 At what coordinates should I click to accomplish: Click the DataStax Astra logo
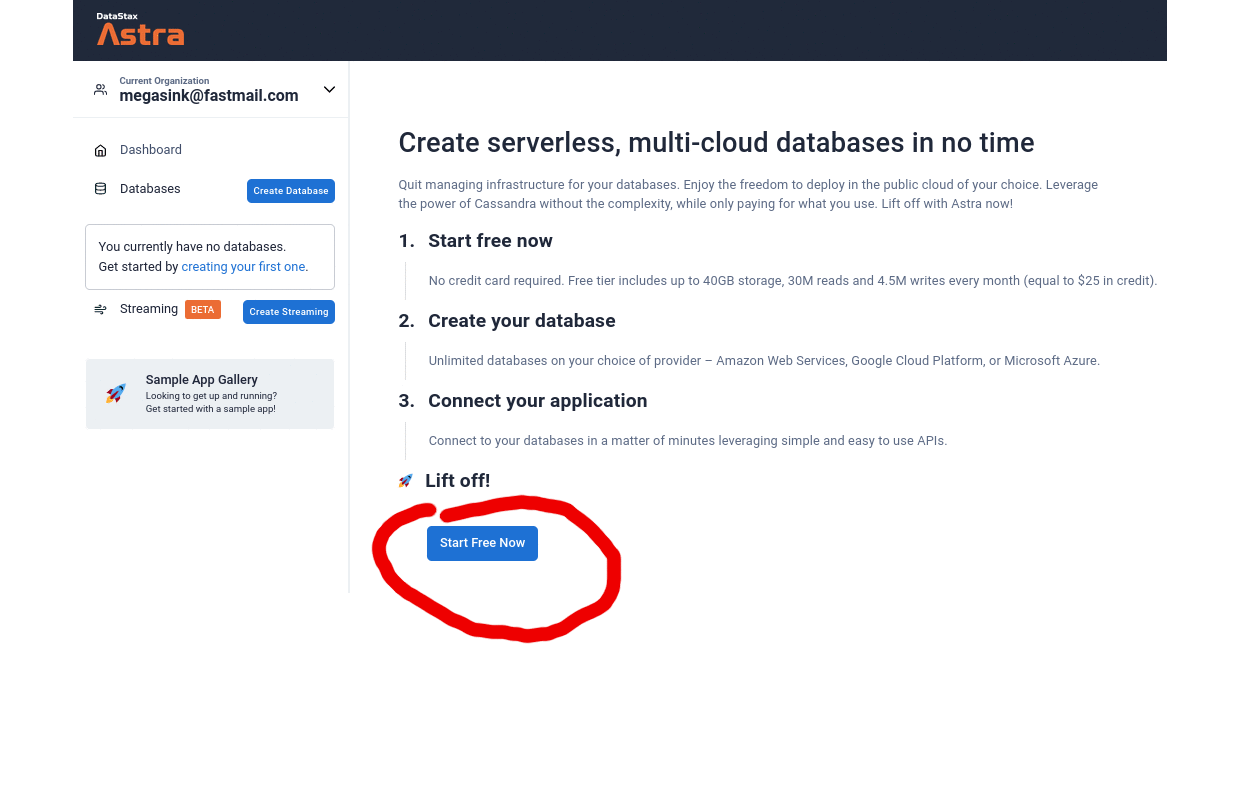pos(140,29)
